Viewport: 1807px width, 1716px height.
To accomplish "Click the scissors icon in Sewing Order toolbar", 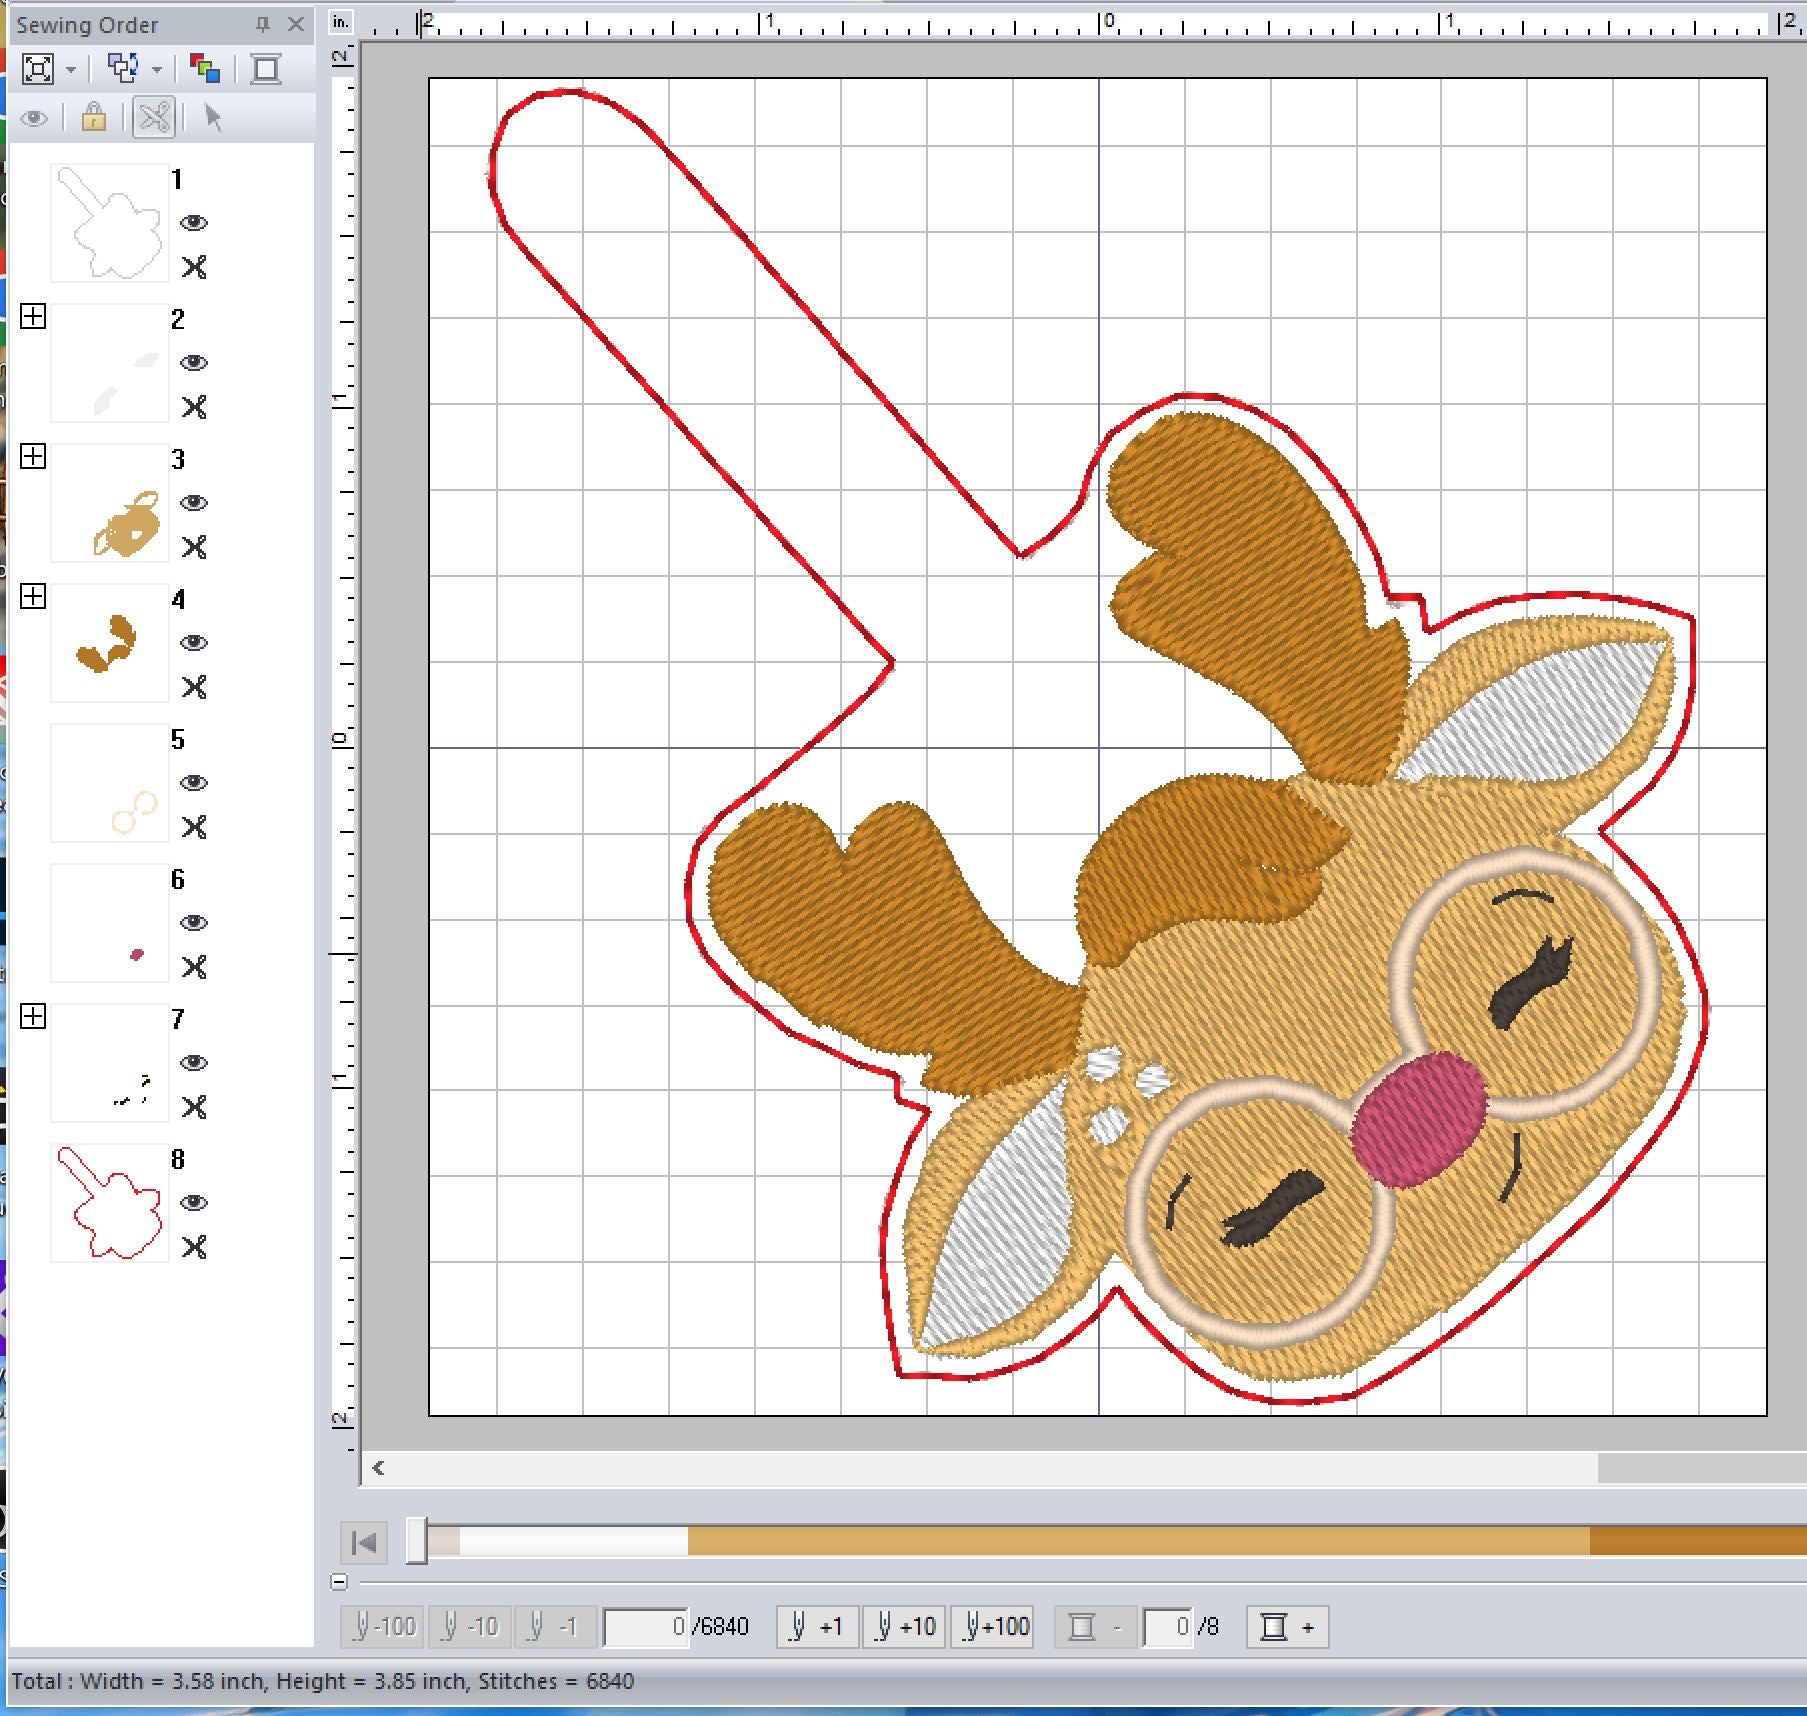I will point(154,118).
